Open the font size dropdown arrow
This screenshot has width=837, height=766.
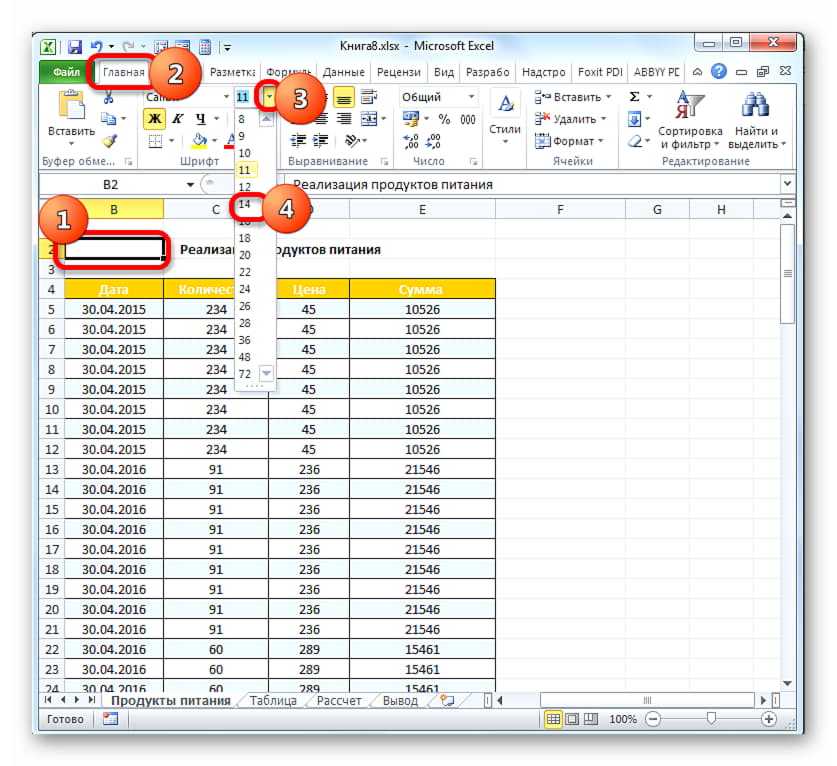(269, 97)
